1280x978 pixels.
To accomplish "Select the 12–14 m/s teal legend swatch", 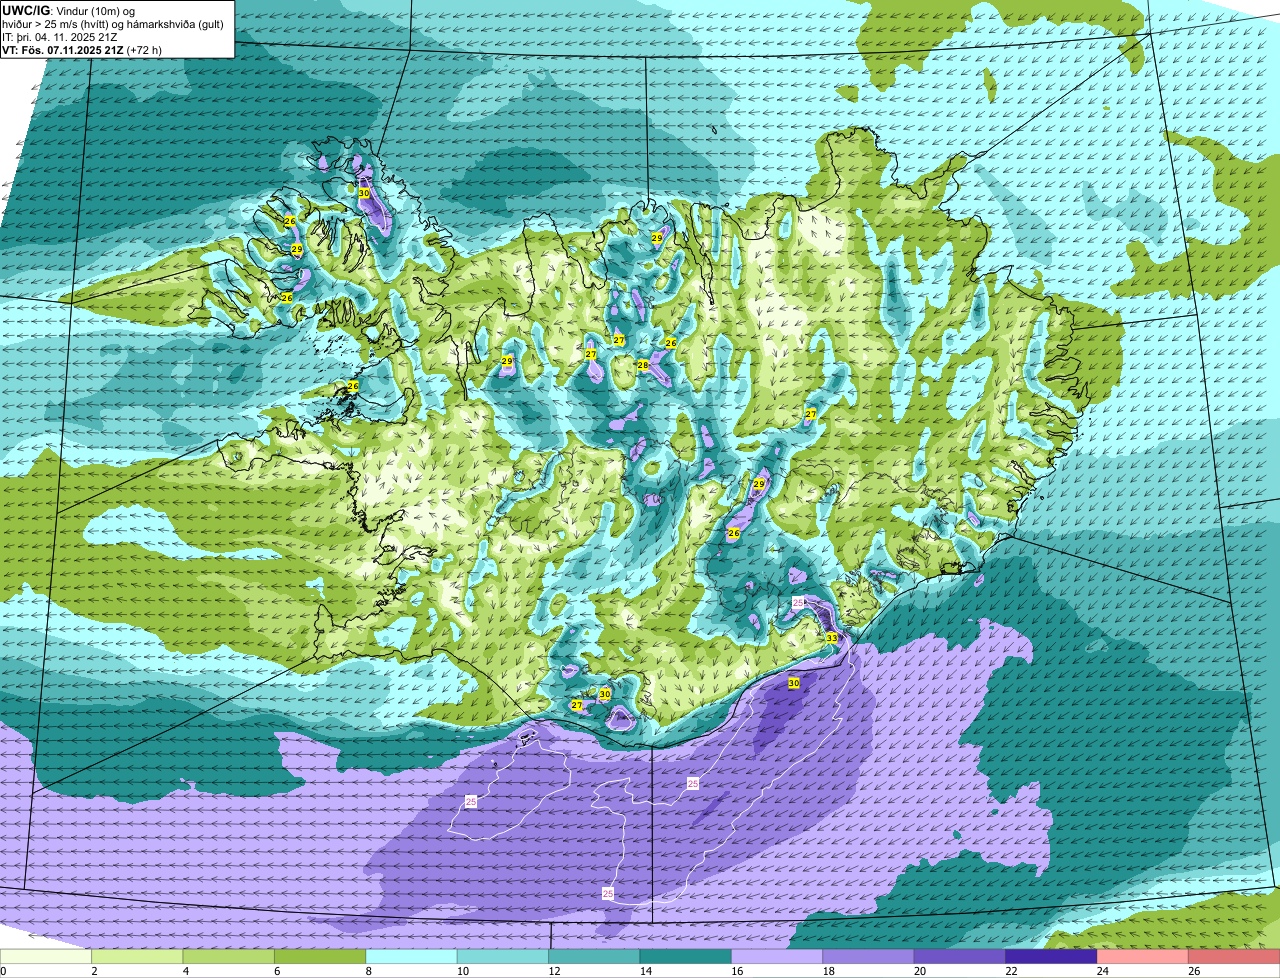I will (x=595, y=956).
